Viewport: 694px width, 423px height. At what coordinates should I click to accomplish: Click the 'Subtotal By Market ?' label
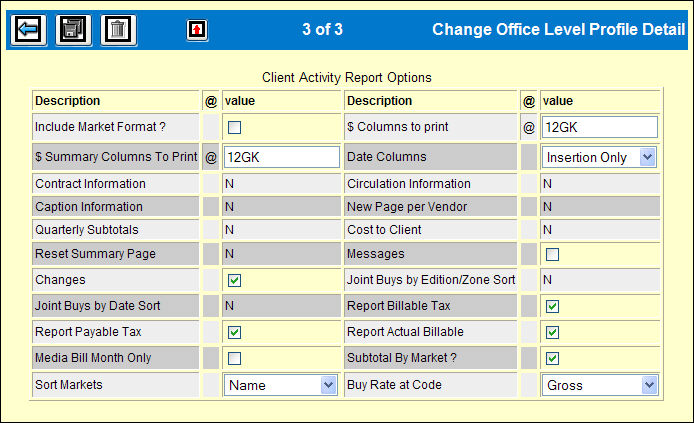click(402, 358)
